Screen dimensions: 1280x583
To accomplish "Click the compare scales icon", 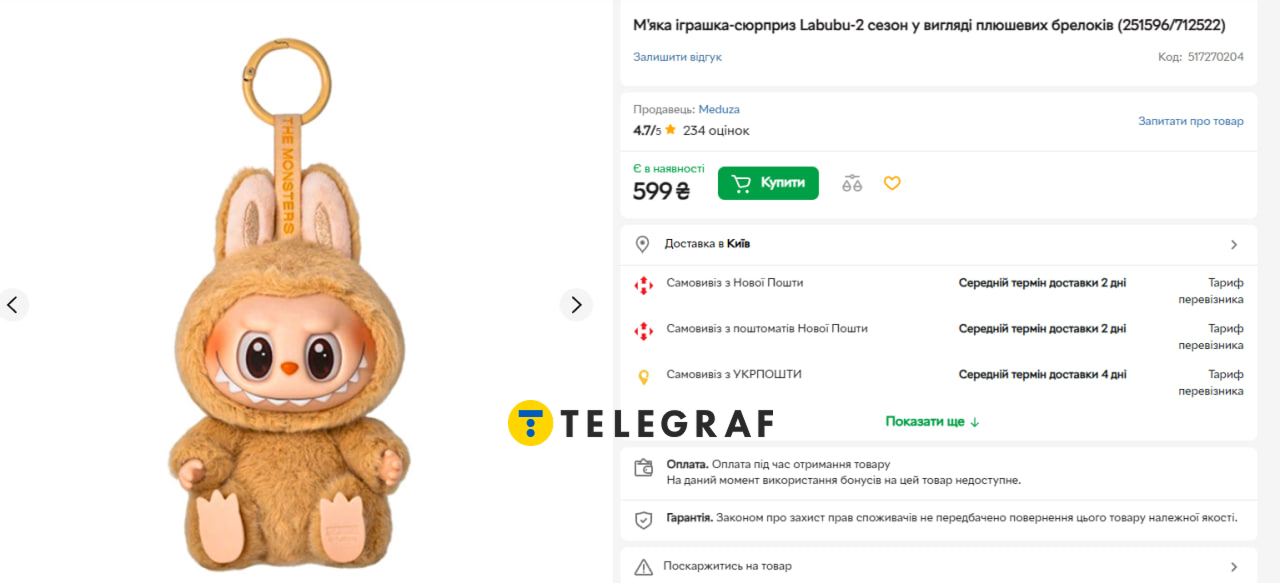I will pyautogui.click(x=852, y=183).
